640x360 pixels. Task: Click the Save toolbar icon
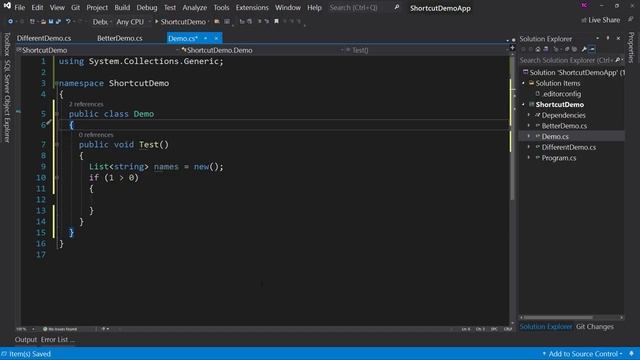click(x=51, y=21)
